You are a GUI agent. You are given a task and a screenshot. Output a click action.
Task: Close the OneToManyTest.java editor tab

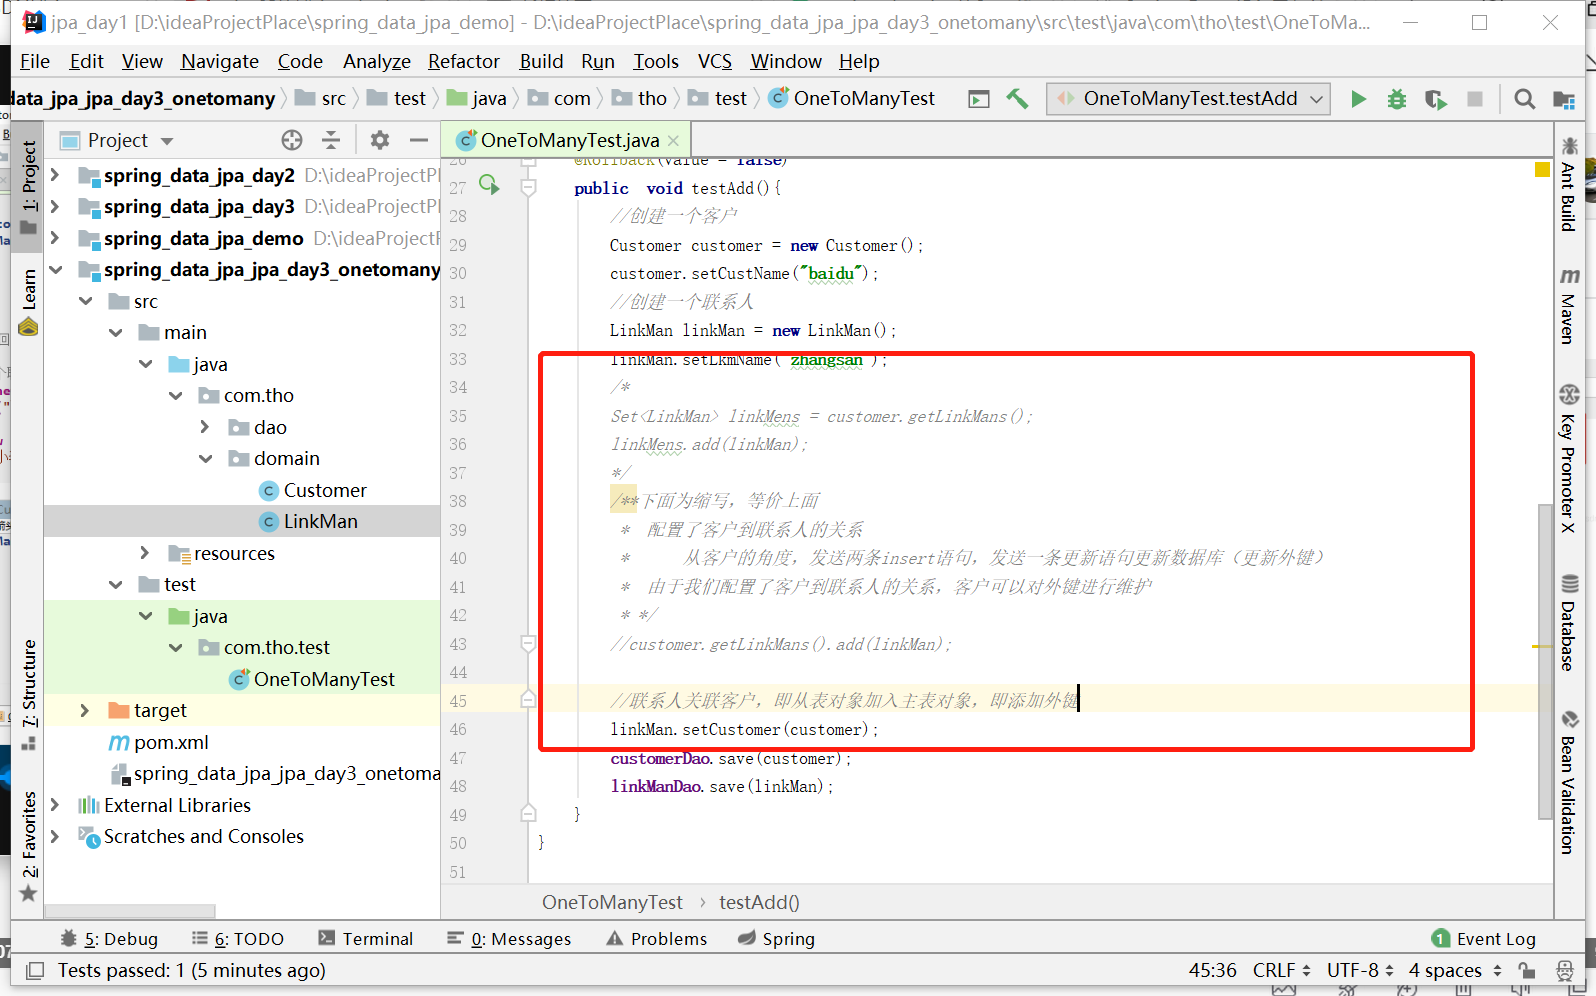point(674,141)
